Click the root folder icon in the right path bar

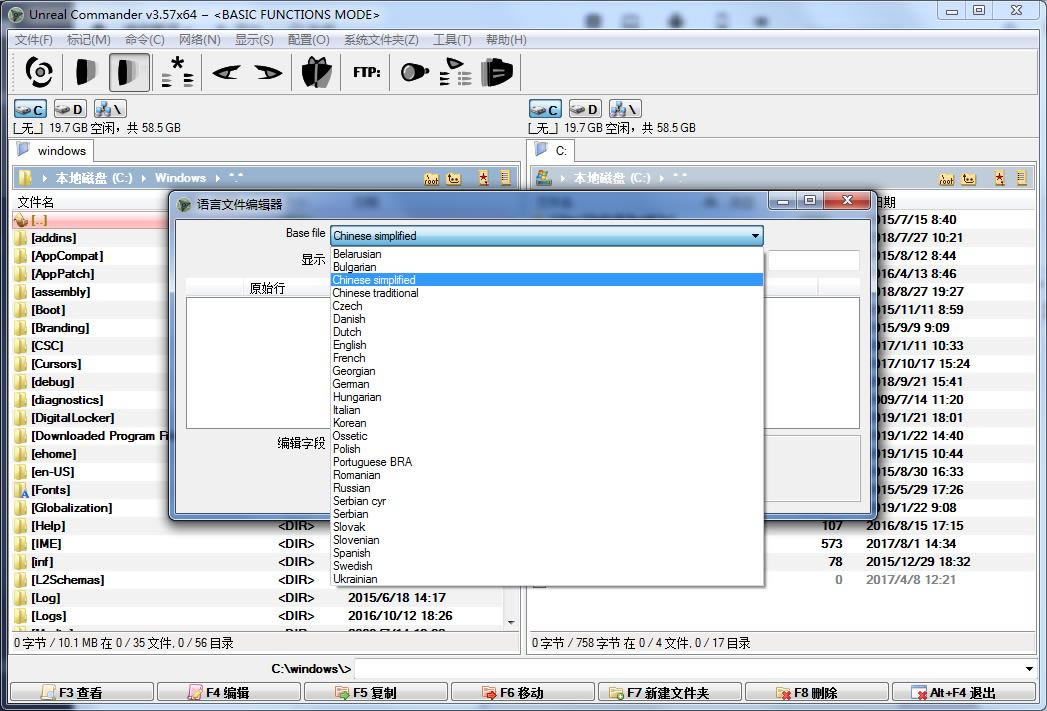click(x=947, y=178)
